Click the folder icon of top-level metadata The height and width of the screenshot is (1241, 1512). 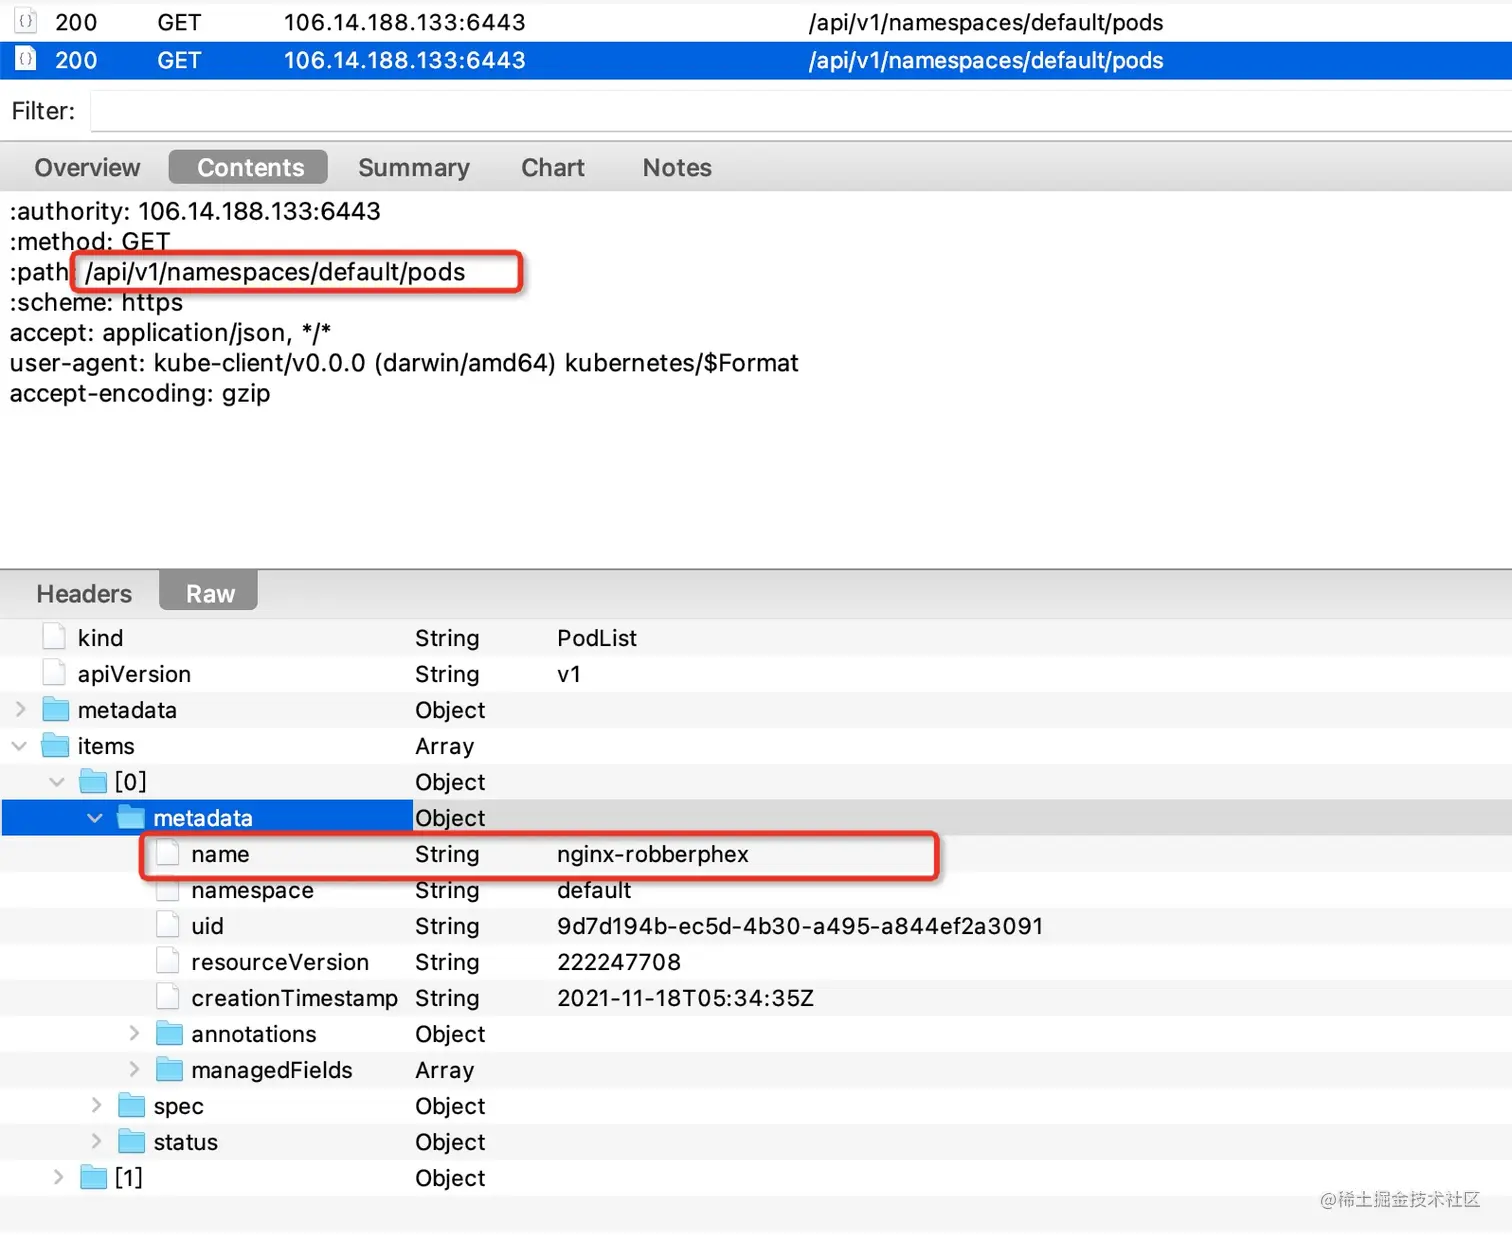(x=55, y=709)
